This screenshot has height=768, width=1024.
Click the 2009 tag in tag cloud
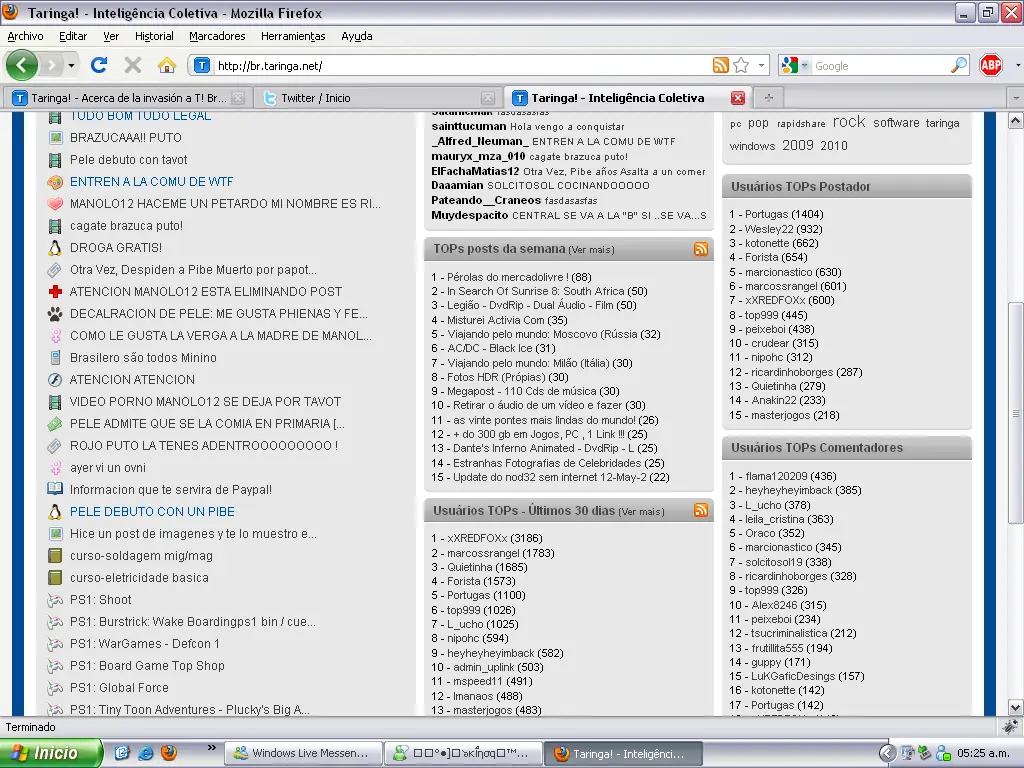click(797, 145)
